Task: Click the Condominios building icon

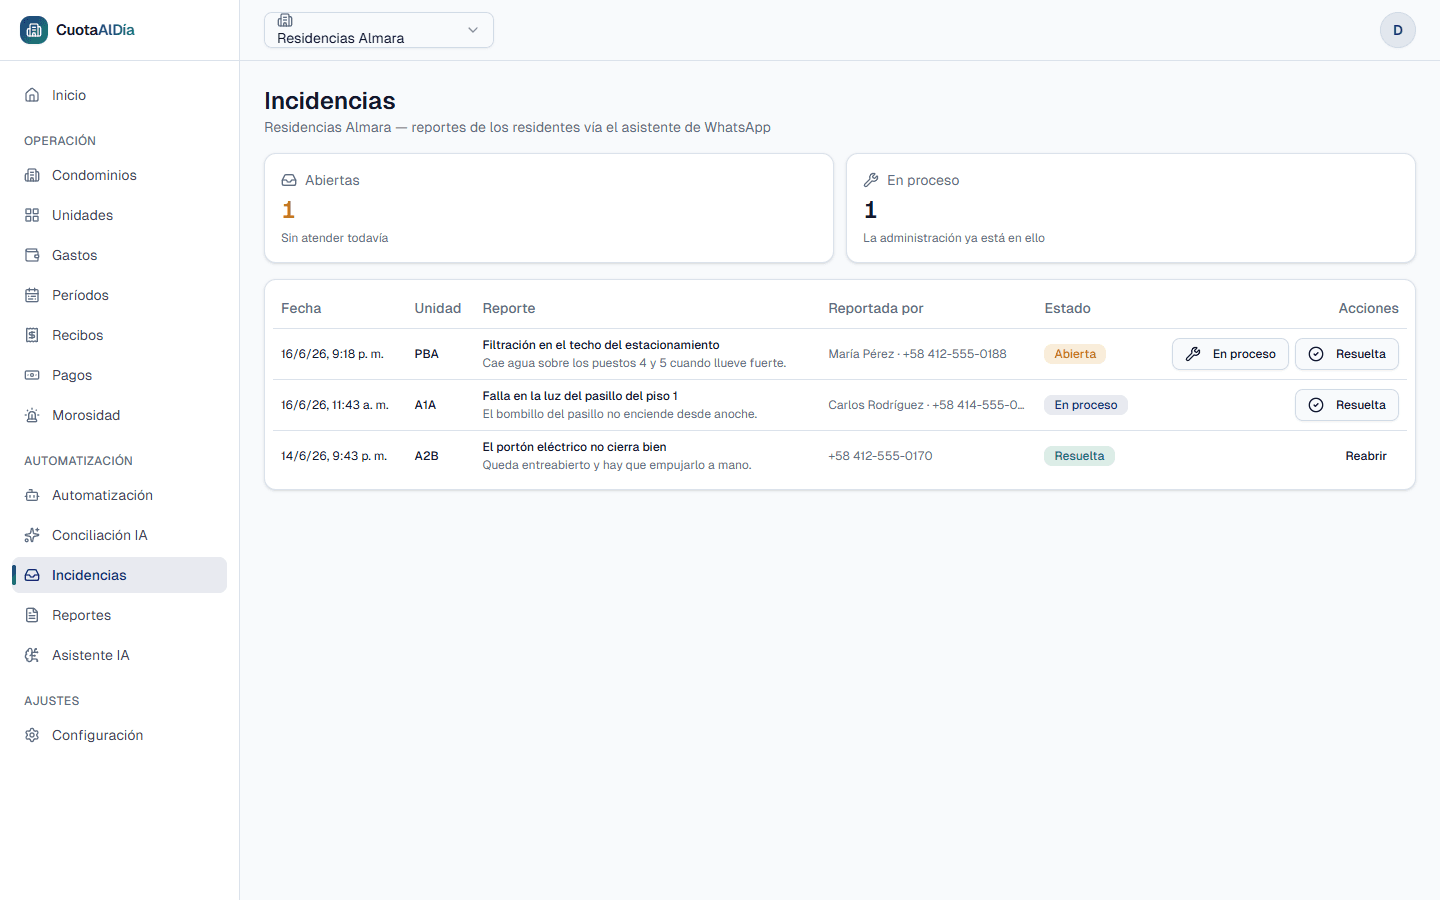Action: click(32, 175)
